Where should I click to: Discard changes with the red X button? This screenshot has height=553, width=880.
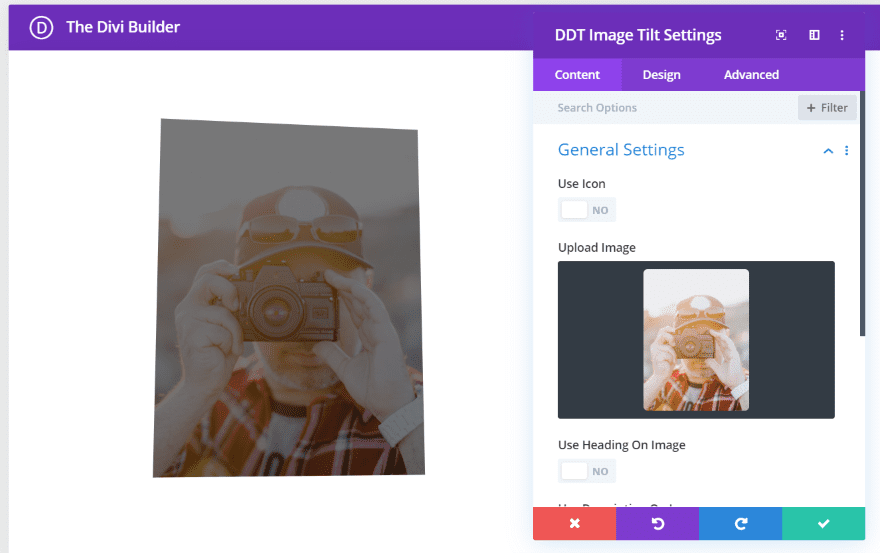click(574, 524)
